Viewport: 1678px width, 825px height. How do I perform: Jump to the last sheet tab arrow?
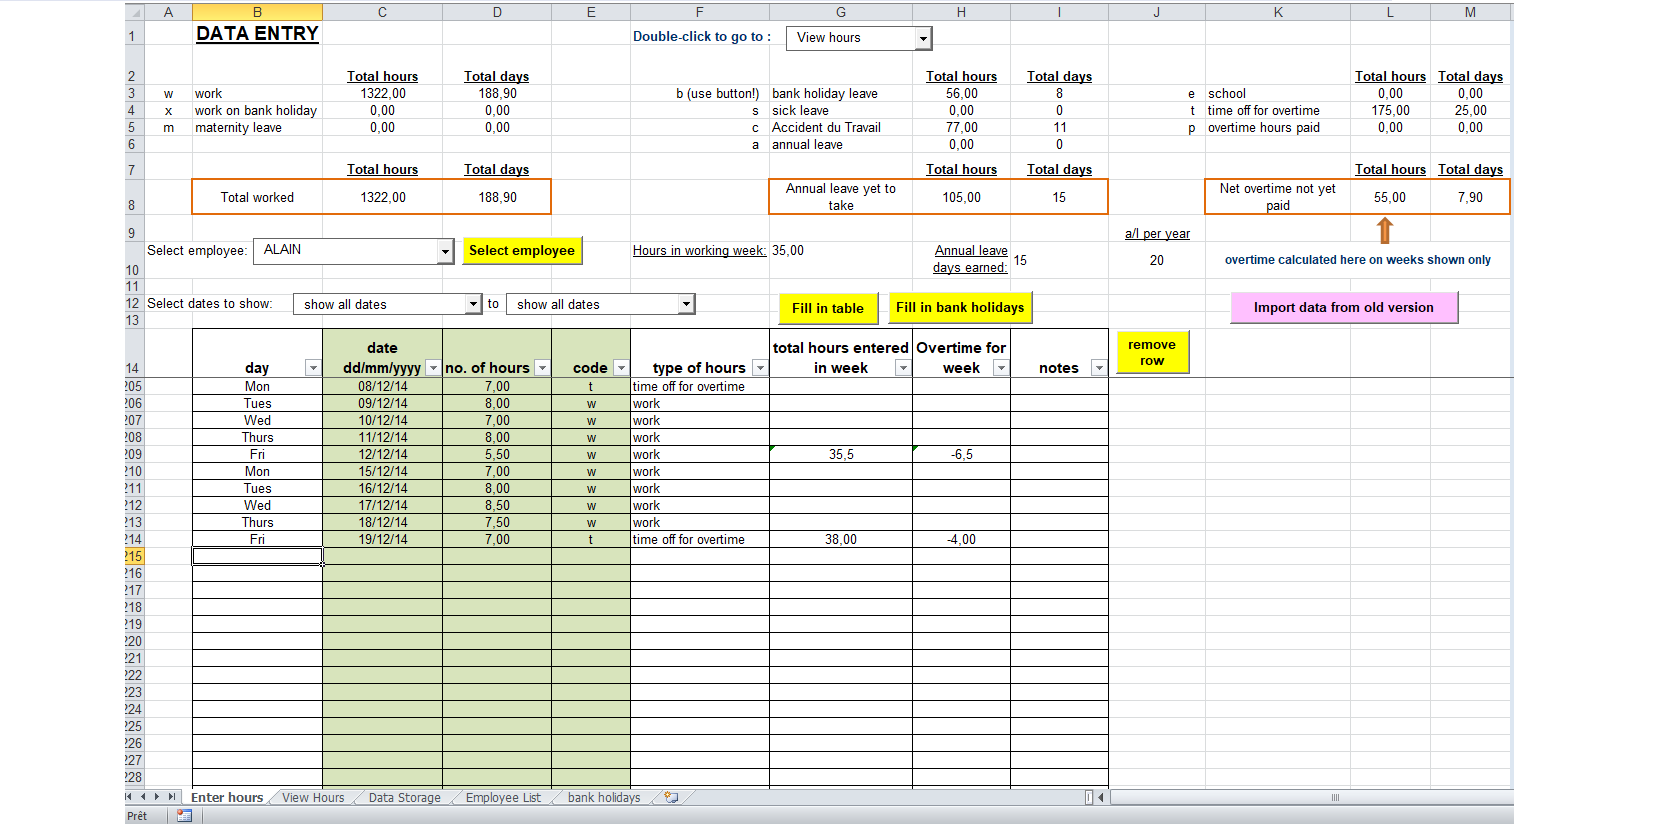coord(172,797)
